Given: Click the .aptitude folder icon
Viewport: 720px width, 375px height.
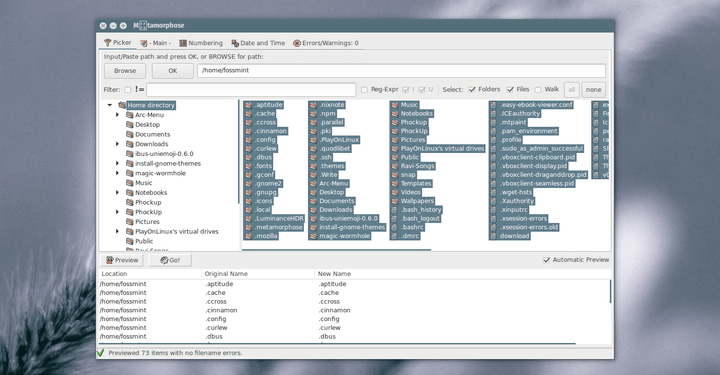Looking at the screenshot, I should [248, 105].
